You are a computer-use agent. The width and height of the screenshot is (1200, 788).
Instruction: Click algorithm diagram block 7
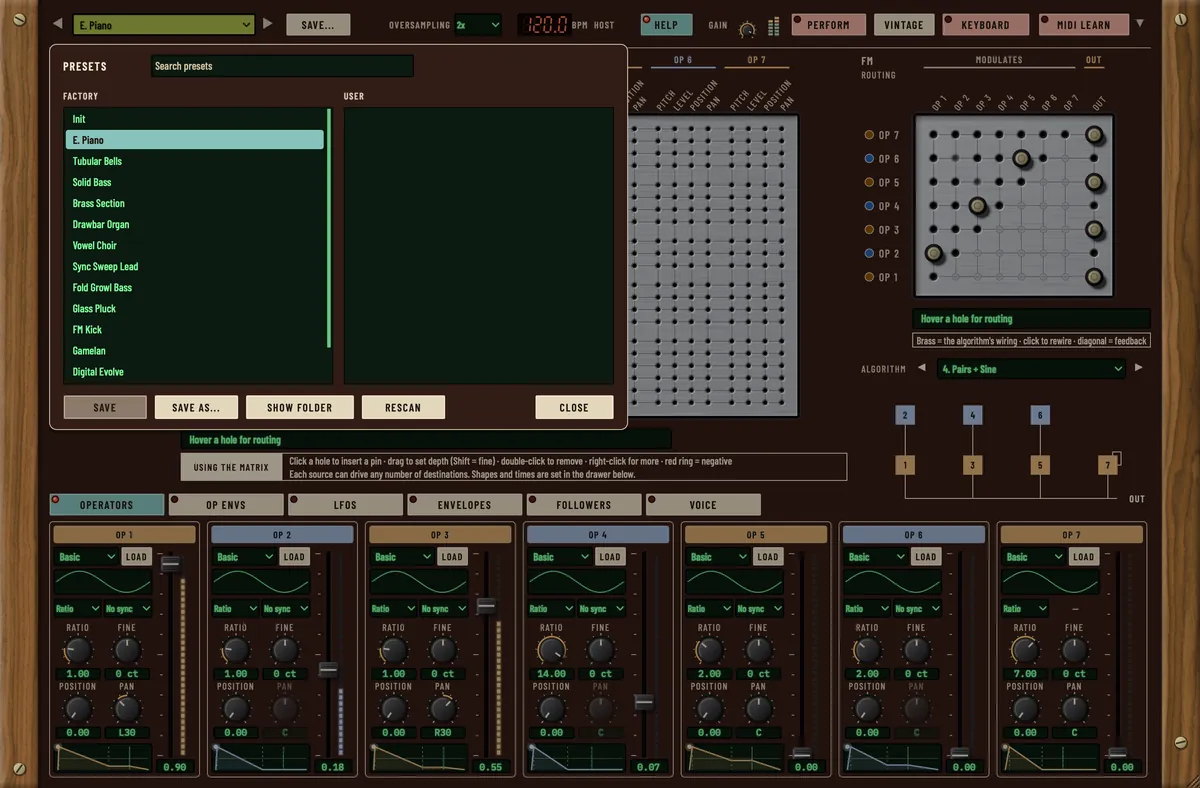tap(1106, 465)
